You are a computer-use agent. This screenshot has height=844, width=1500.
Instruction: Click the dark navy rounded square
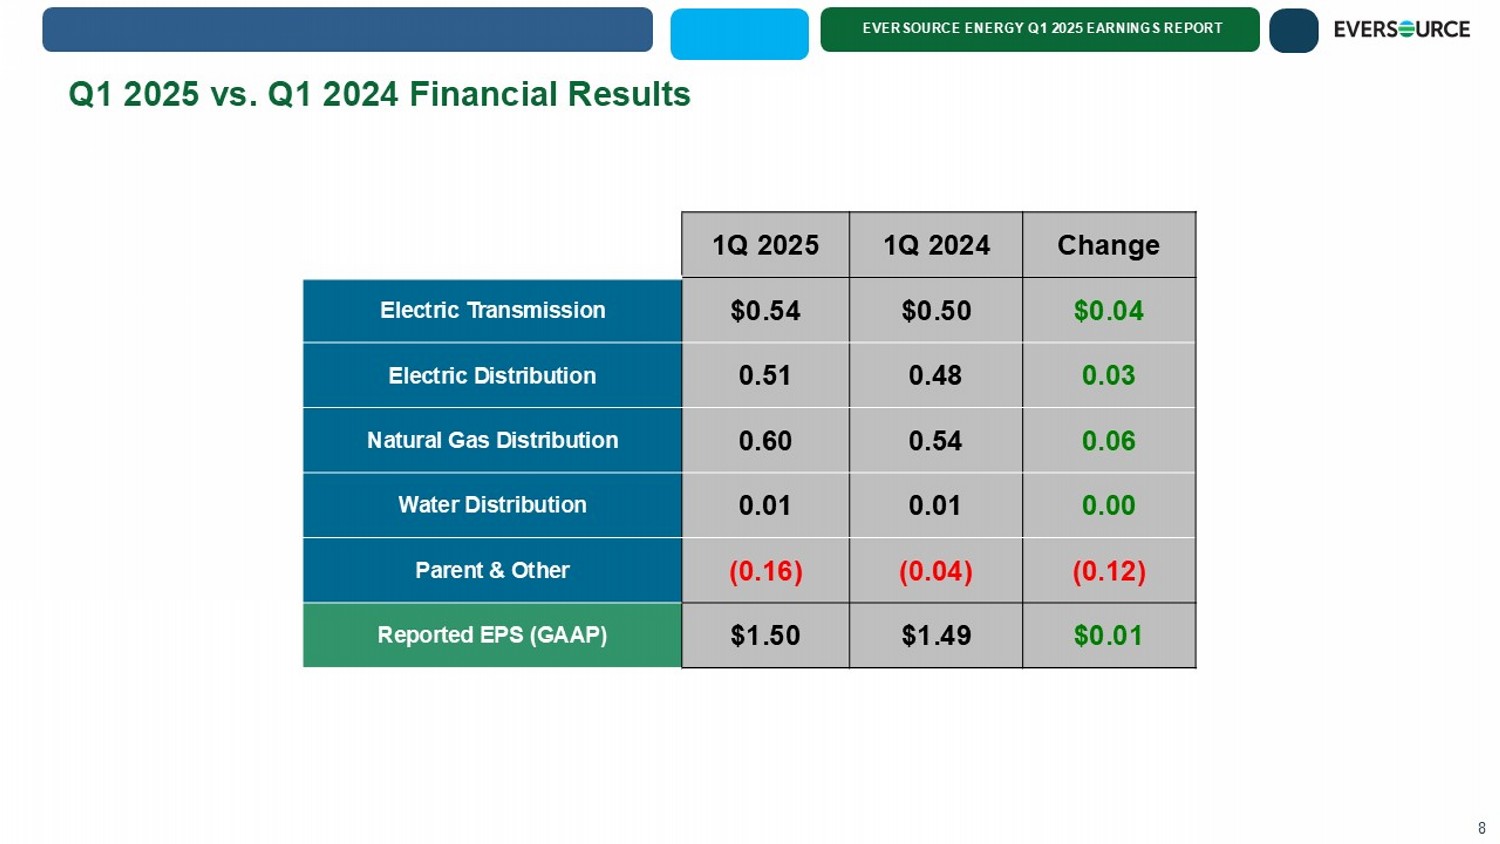tap(1293, 31)
